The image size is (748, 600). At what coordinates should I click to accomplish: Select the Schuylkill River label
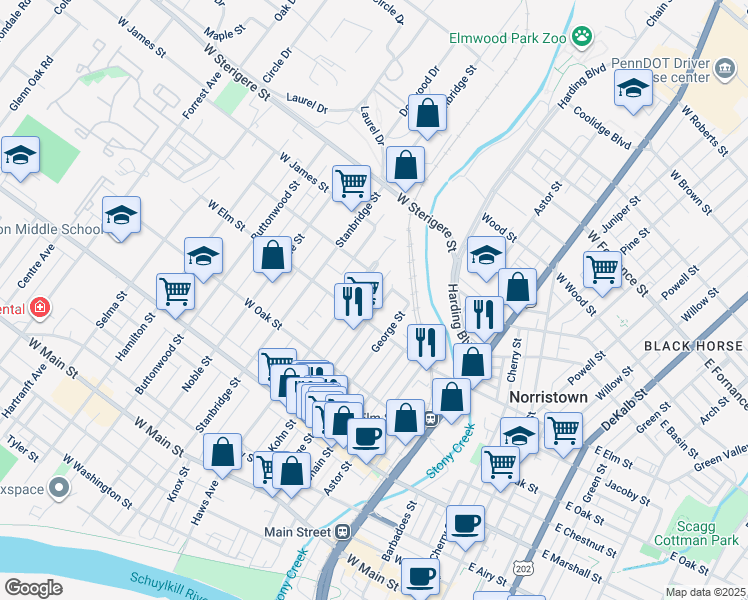pyautogui.click(x=169, y=587)
